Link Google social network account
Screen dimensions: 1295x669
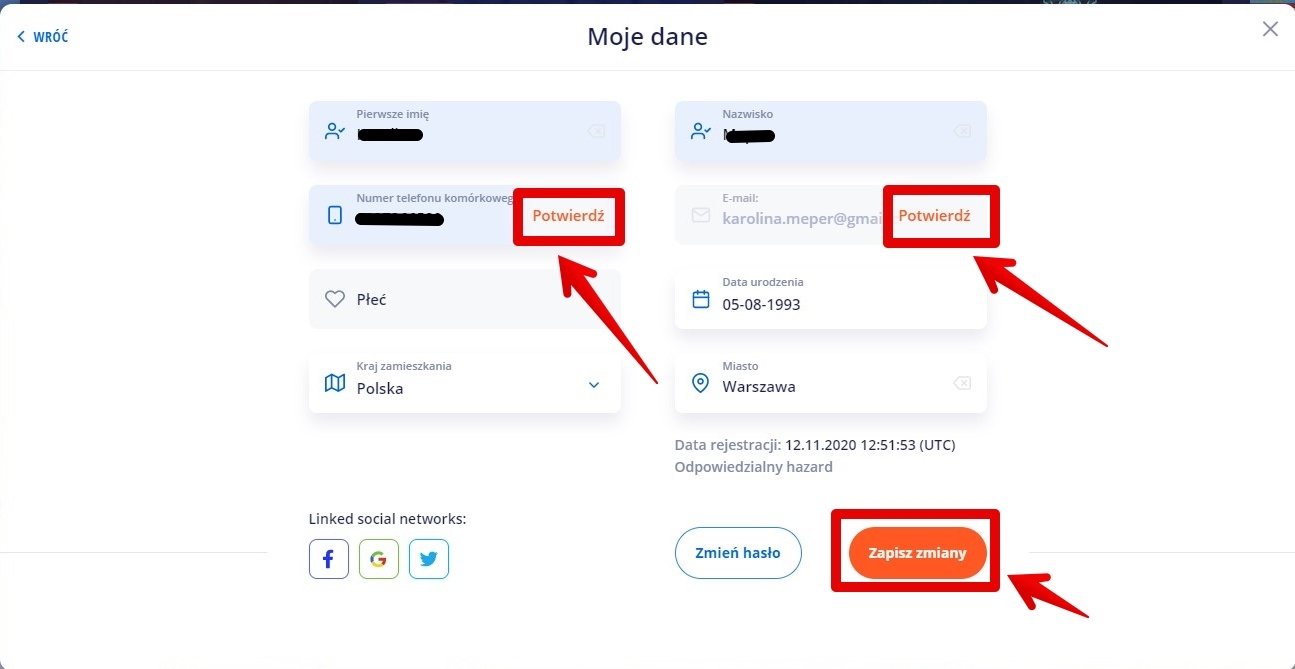point(379,559)
